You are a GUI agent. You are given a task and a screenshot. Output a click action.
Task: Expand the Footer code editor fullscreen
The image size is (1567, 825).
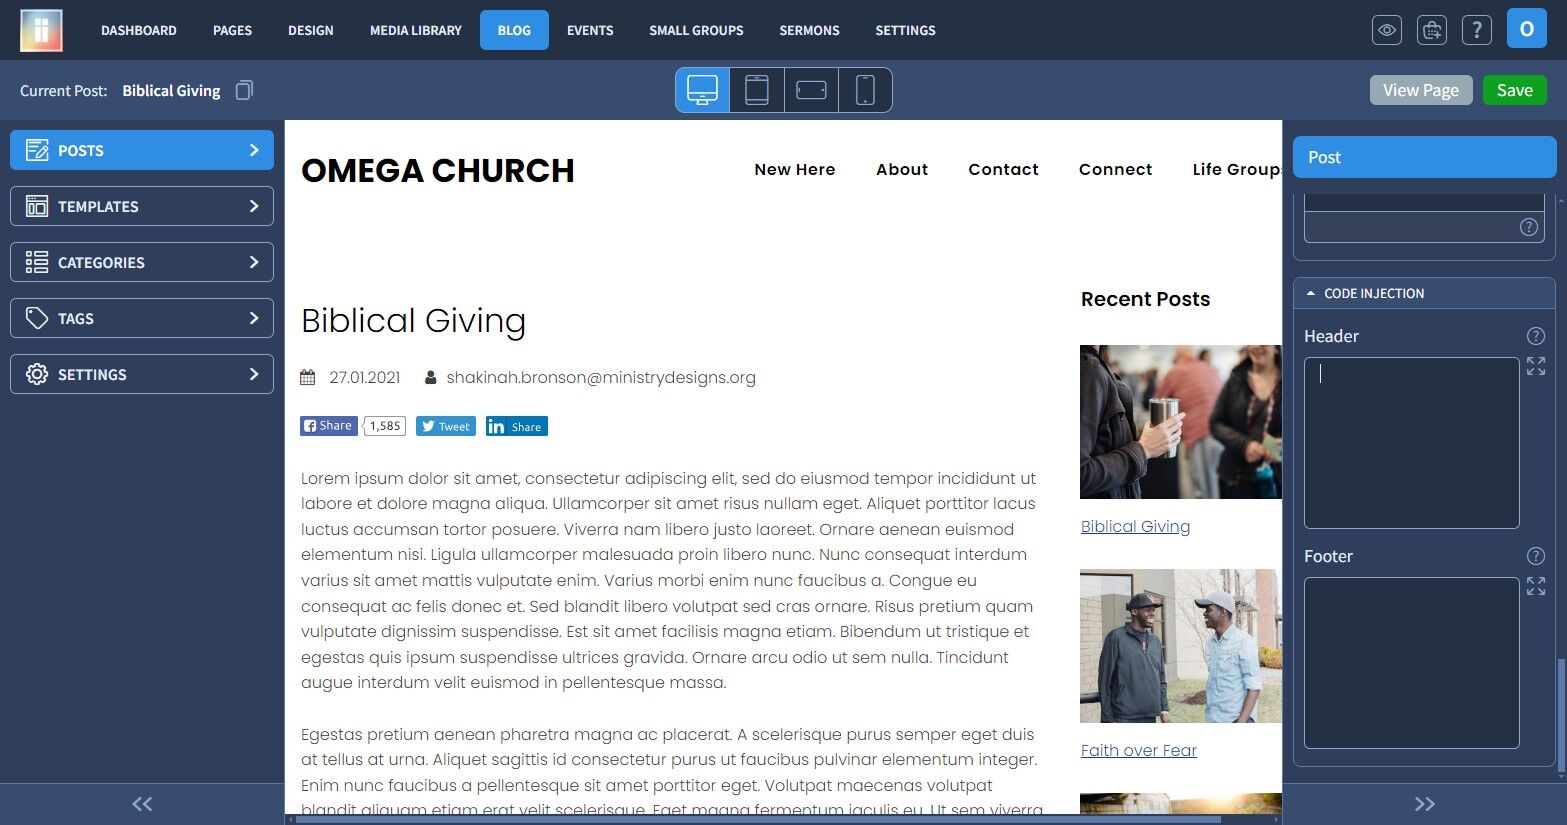point(1536,586)
